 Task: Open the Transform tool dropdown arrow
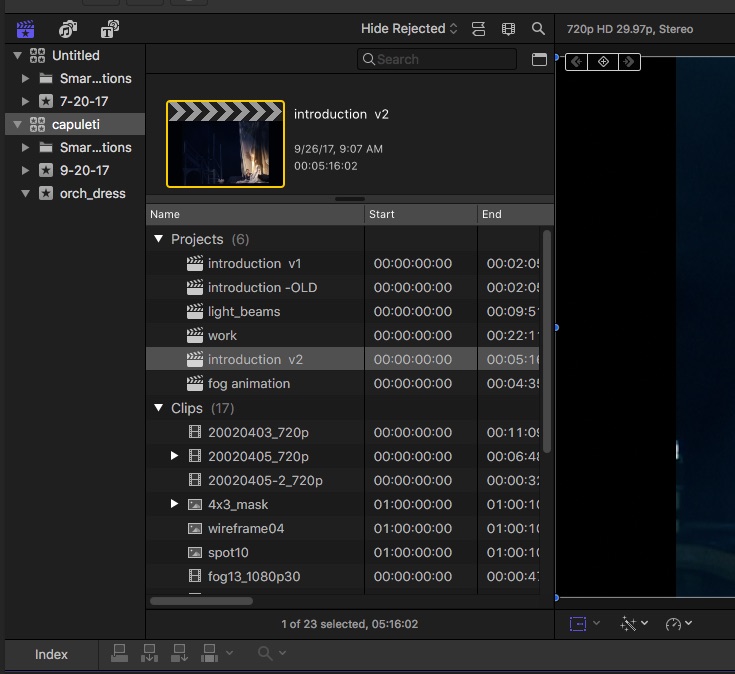pyautogui.click(x=596, y=623)
